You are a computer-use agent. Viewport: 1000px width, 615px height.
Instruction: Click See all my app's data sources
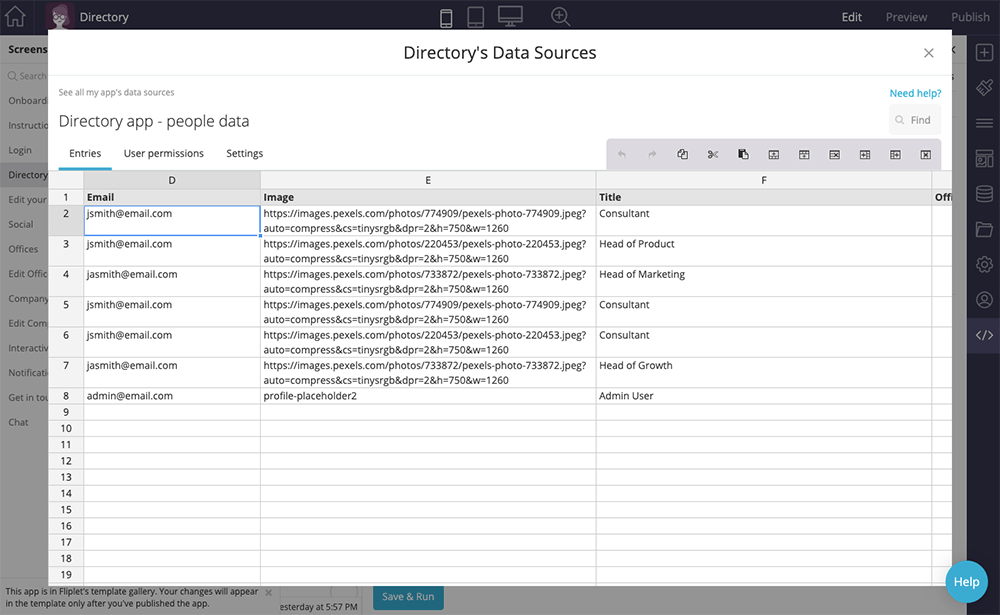coord(116,92)
